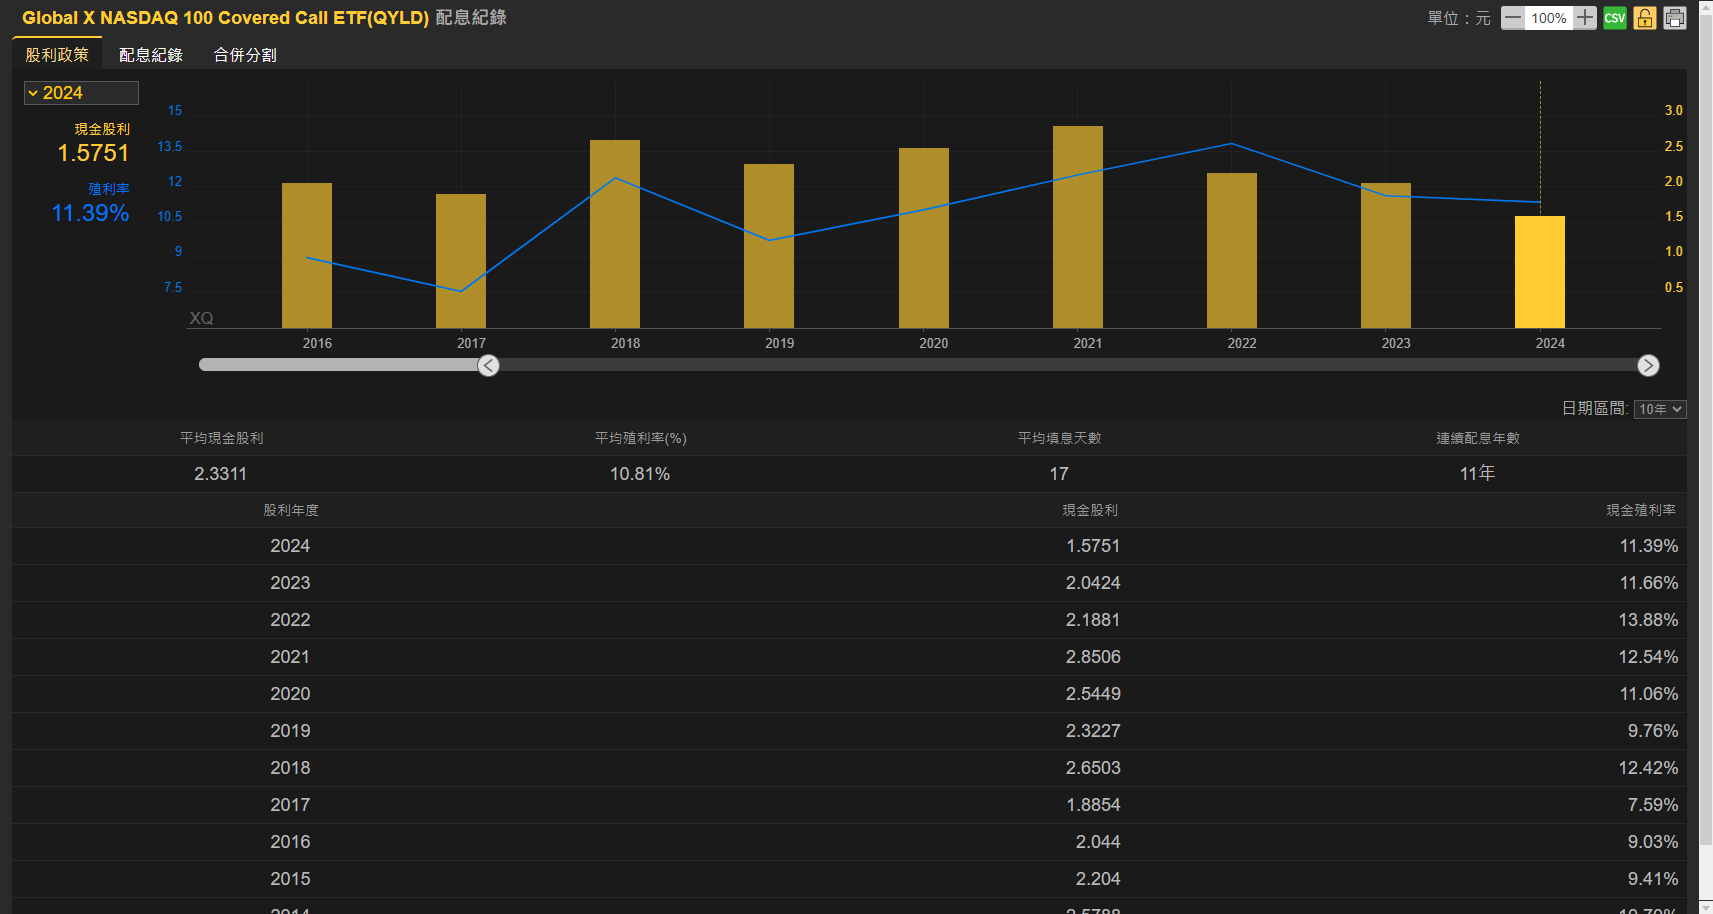
Task: Click dividend value 2.1881
Action: (x=1093, y=620)
